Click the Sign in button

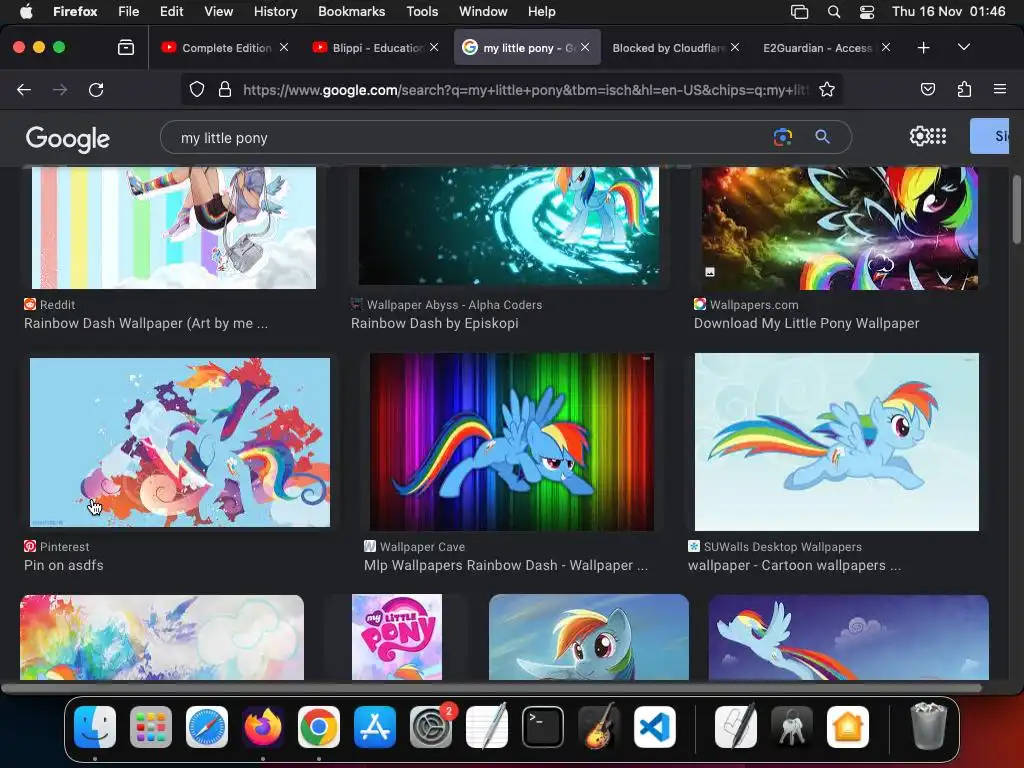(x=990, y=136)
